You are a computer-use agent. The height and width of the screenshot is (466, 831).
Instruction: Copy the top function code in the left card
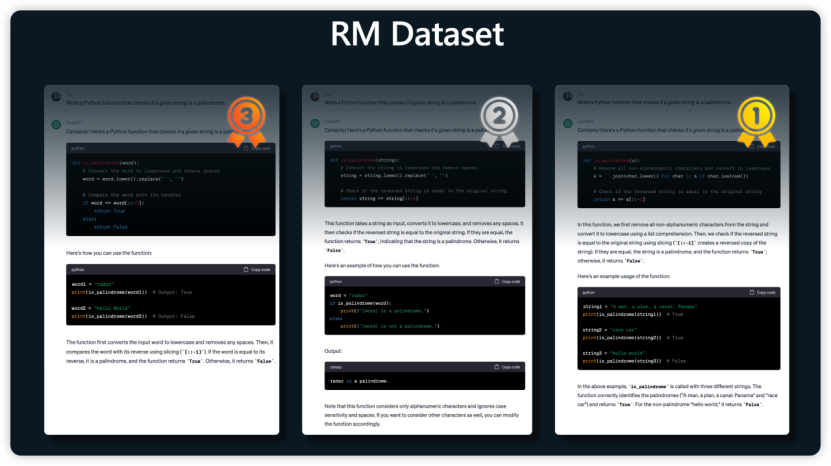point(257,148)
